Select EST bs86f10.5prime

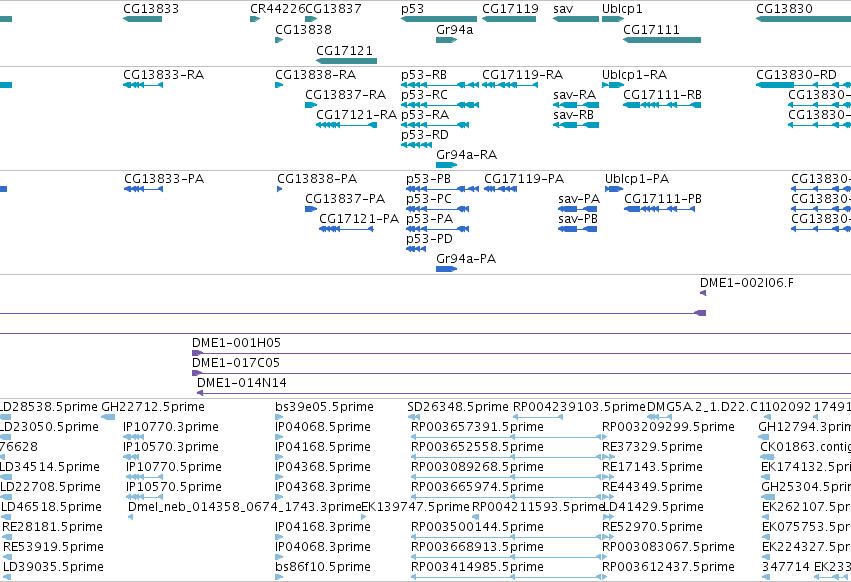point(324,567)
